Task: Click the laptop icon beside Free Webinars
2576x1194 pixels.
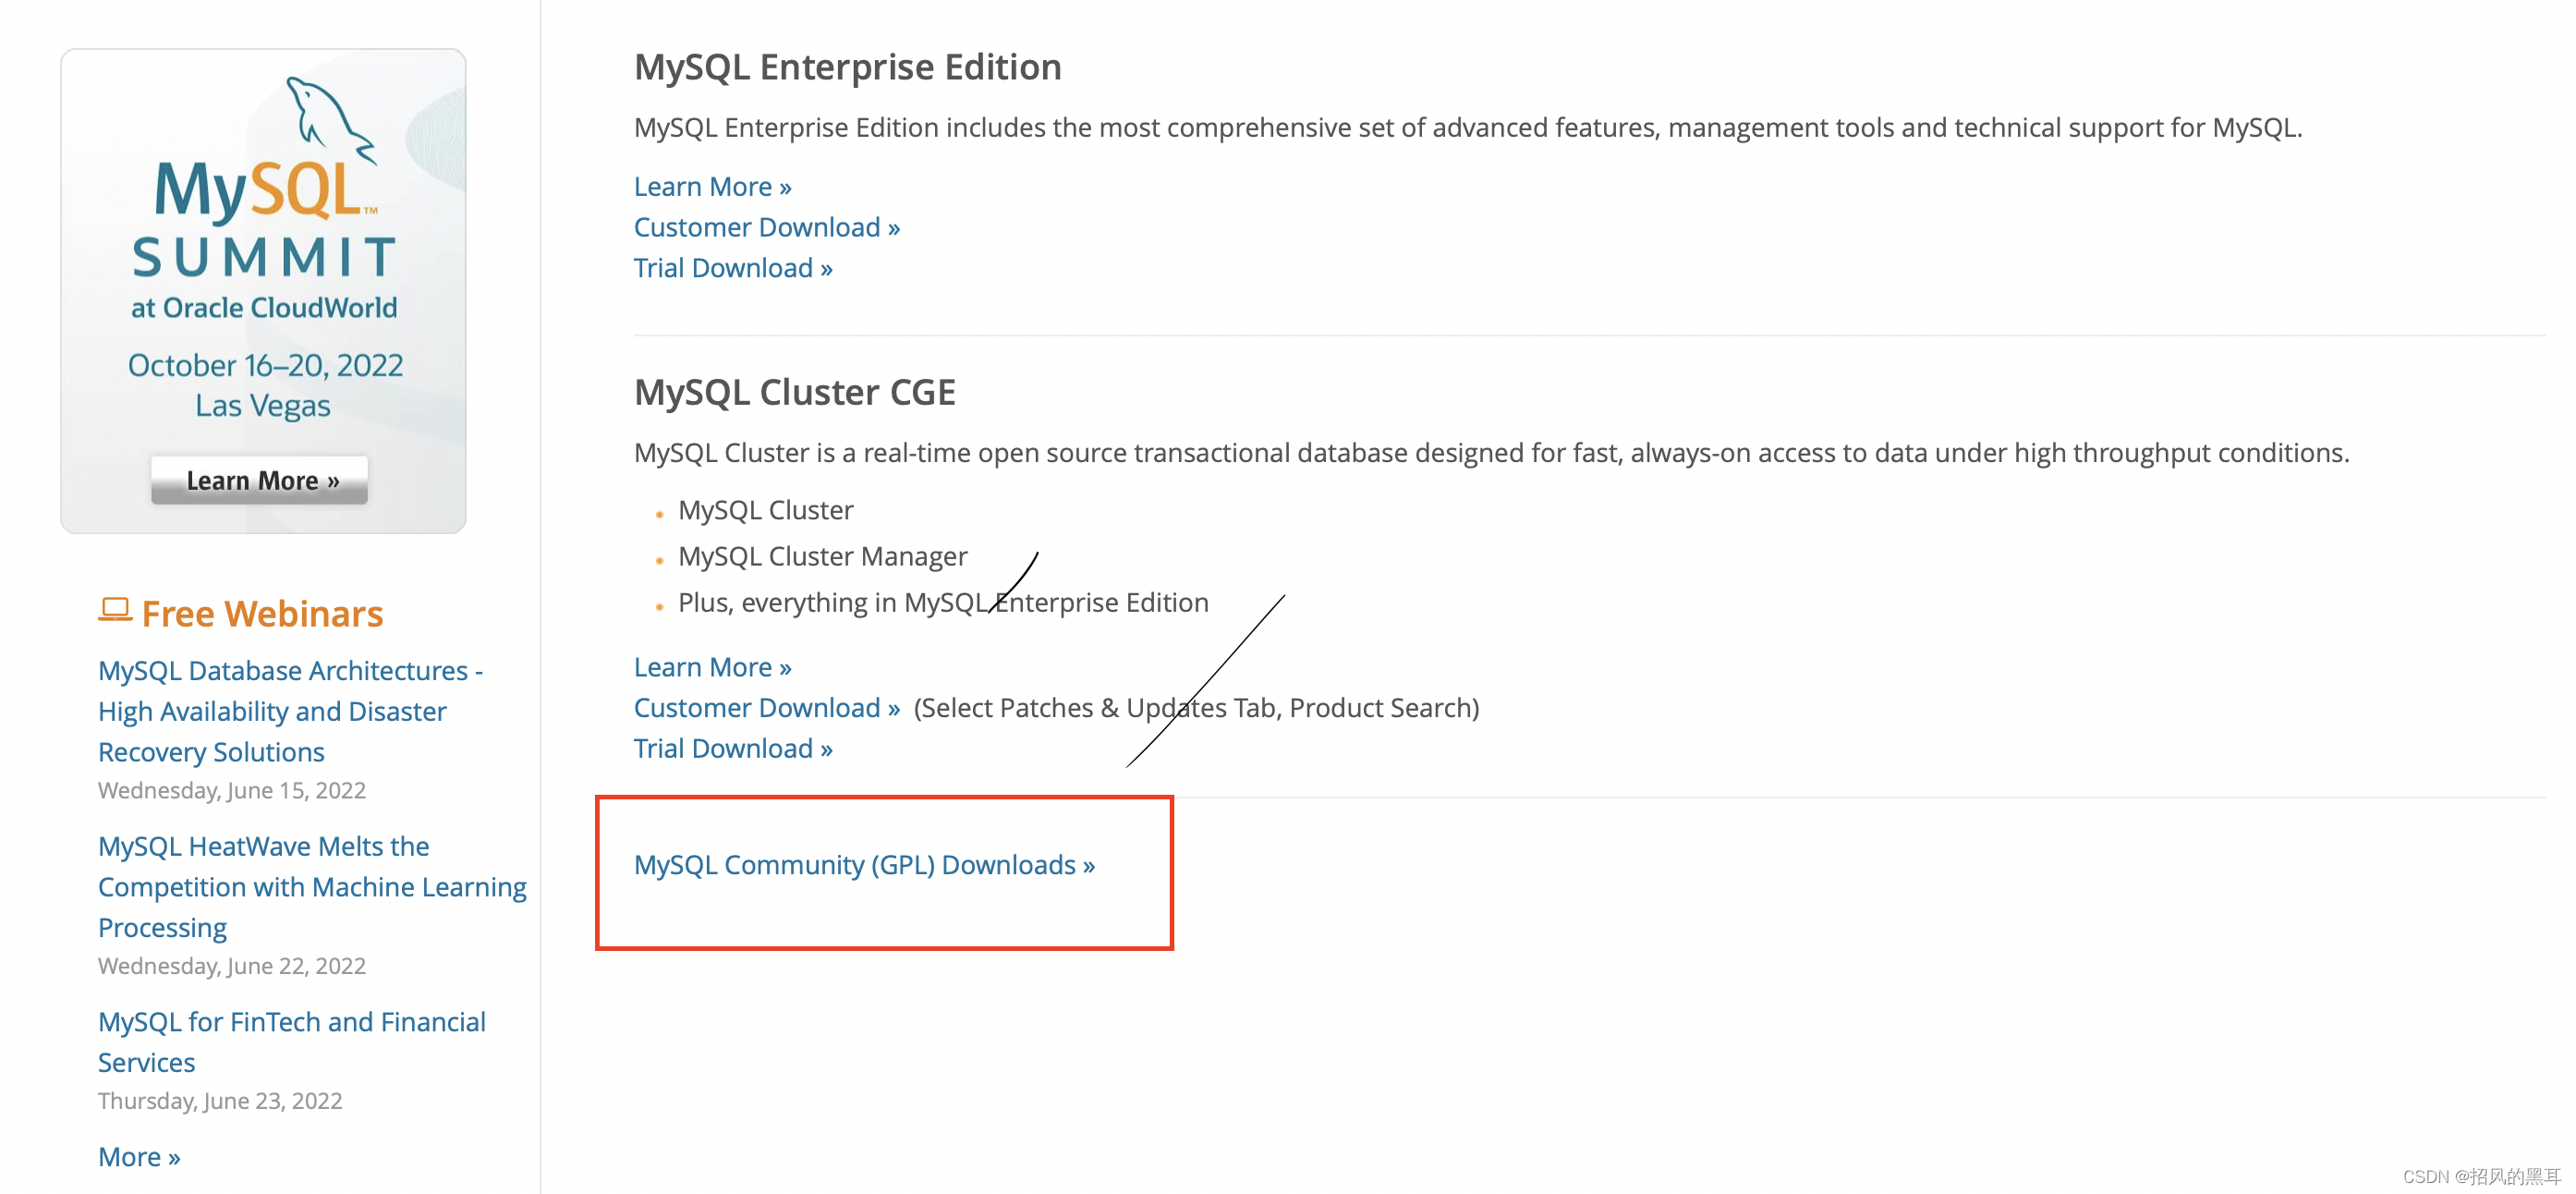Action: (115, 610)
